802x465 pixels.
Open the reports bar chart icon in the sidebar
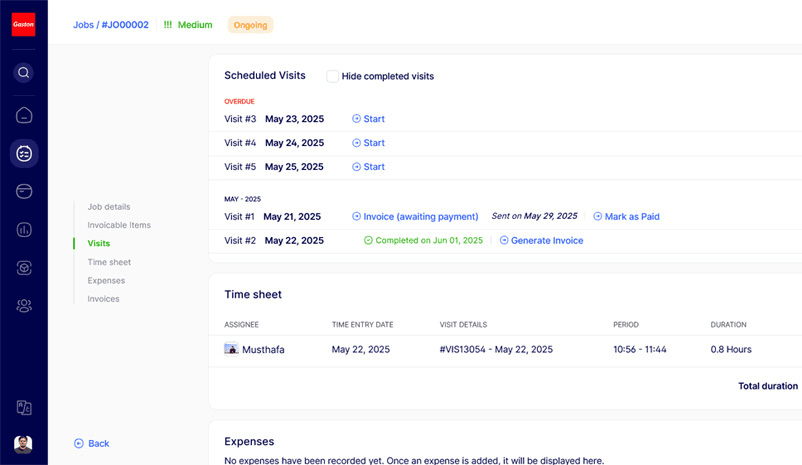pos(24,230)
